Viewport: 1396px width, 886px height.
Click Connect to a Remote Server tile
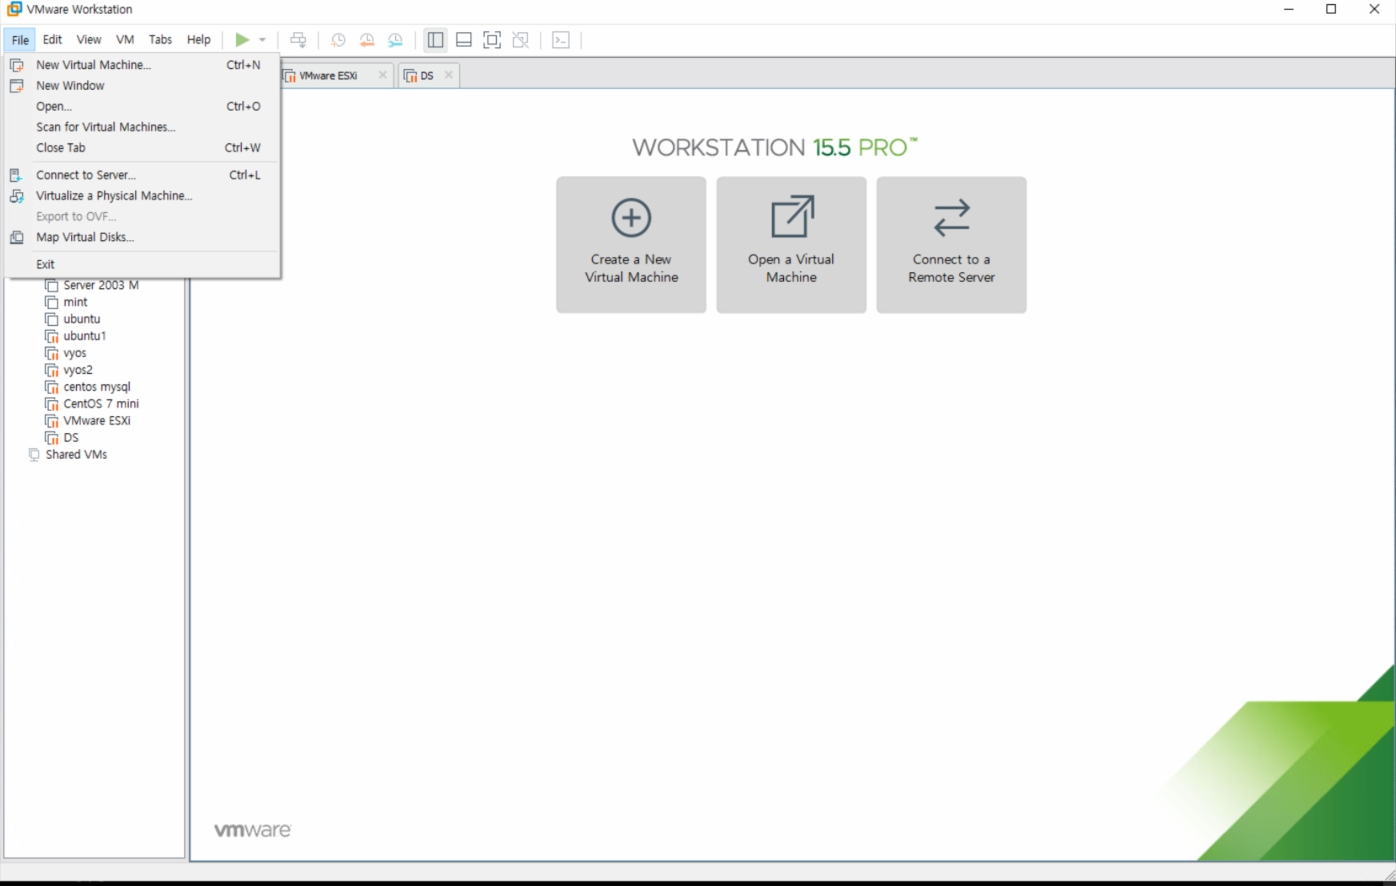coord(951,245)
